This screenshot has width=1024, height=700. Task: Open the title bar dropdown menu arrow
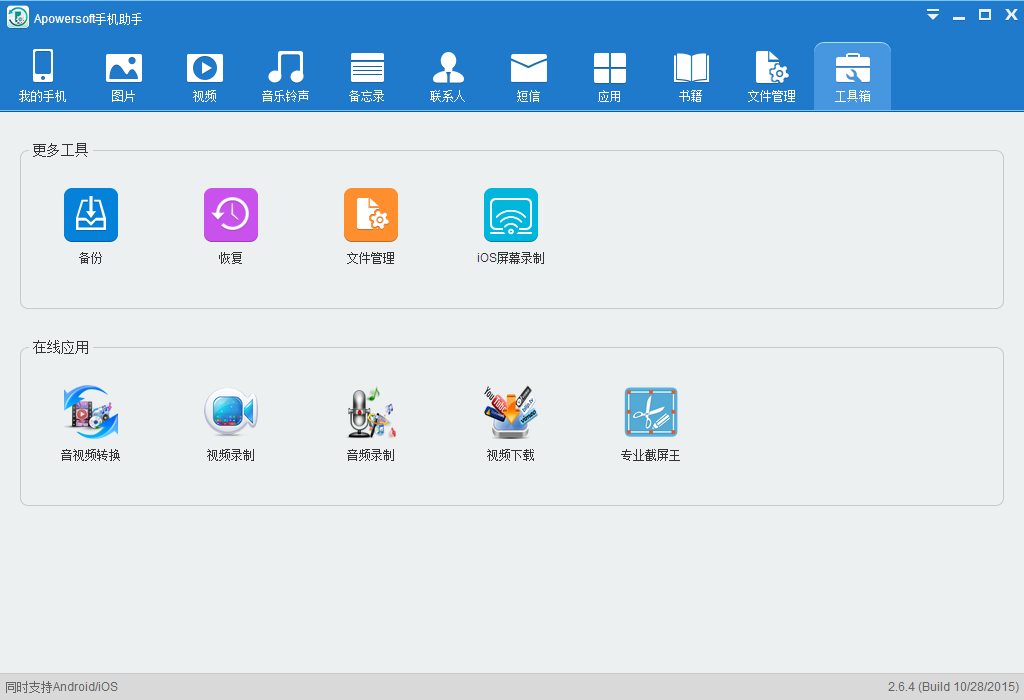point(933,14)
